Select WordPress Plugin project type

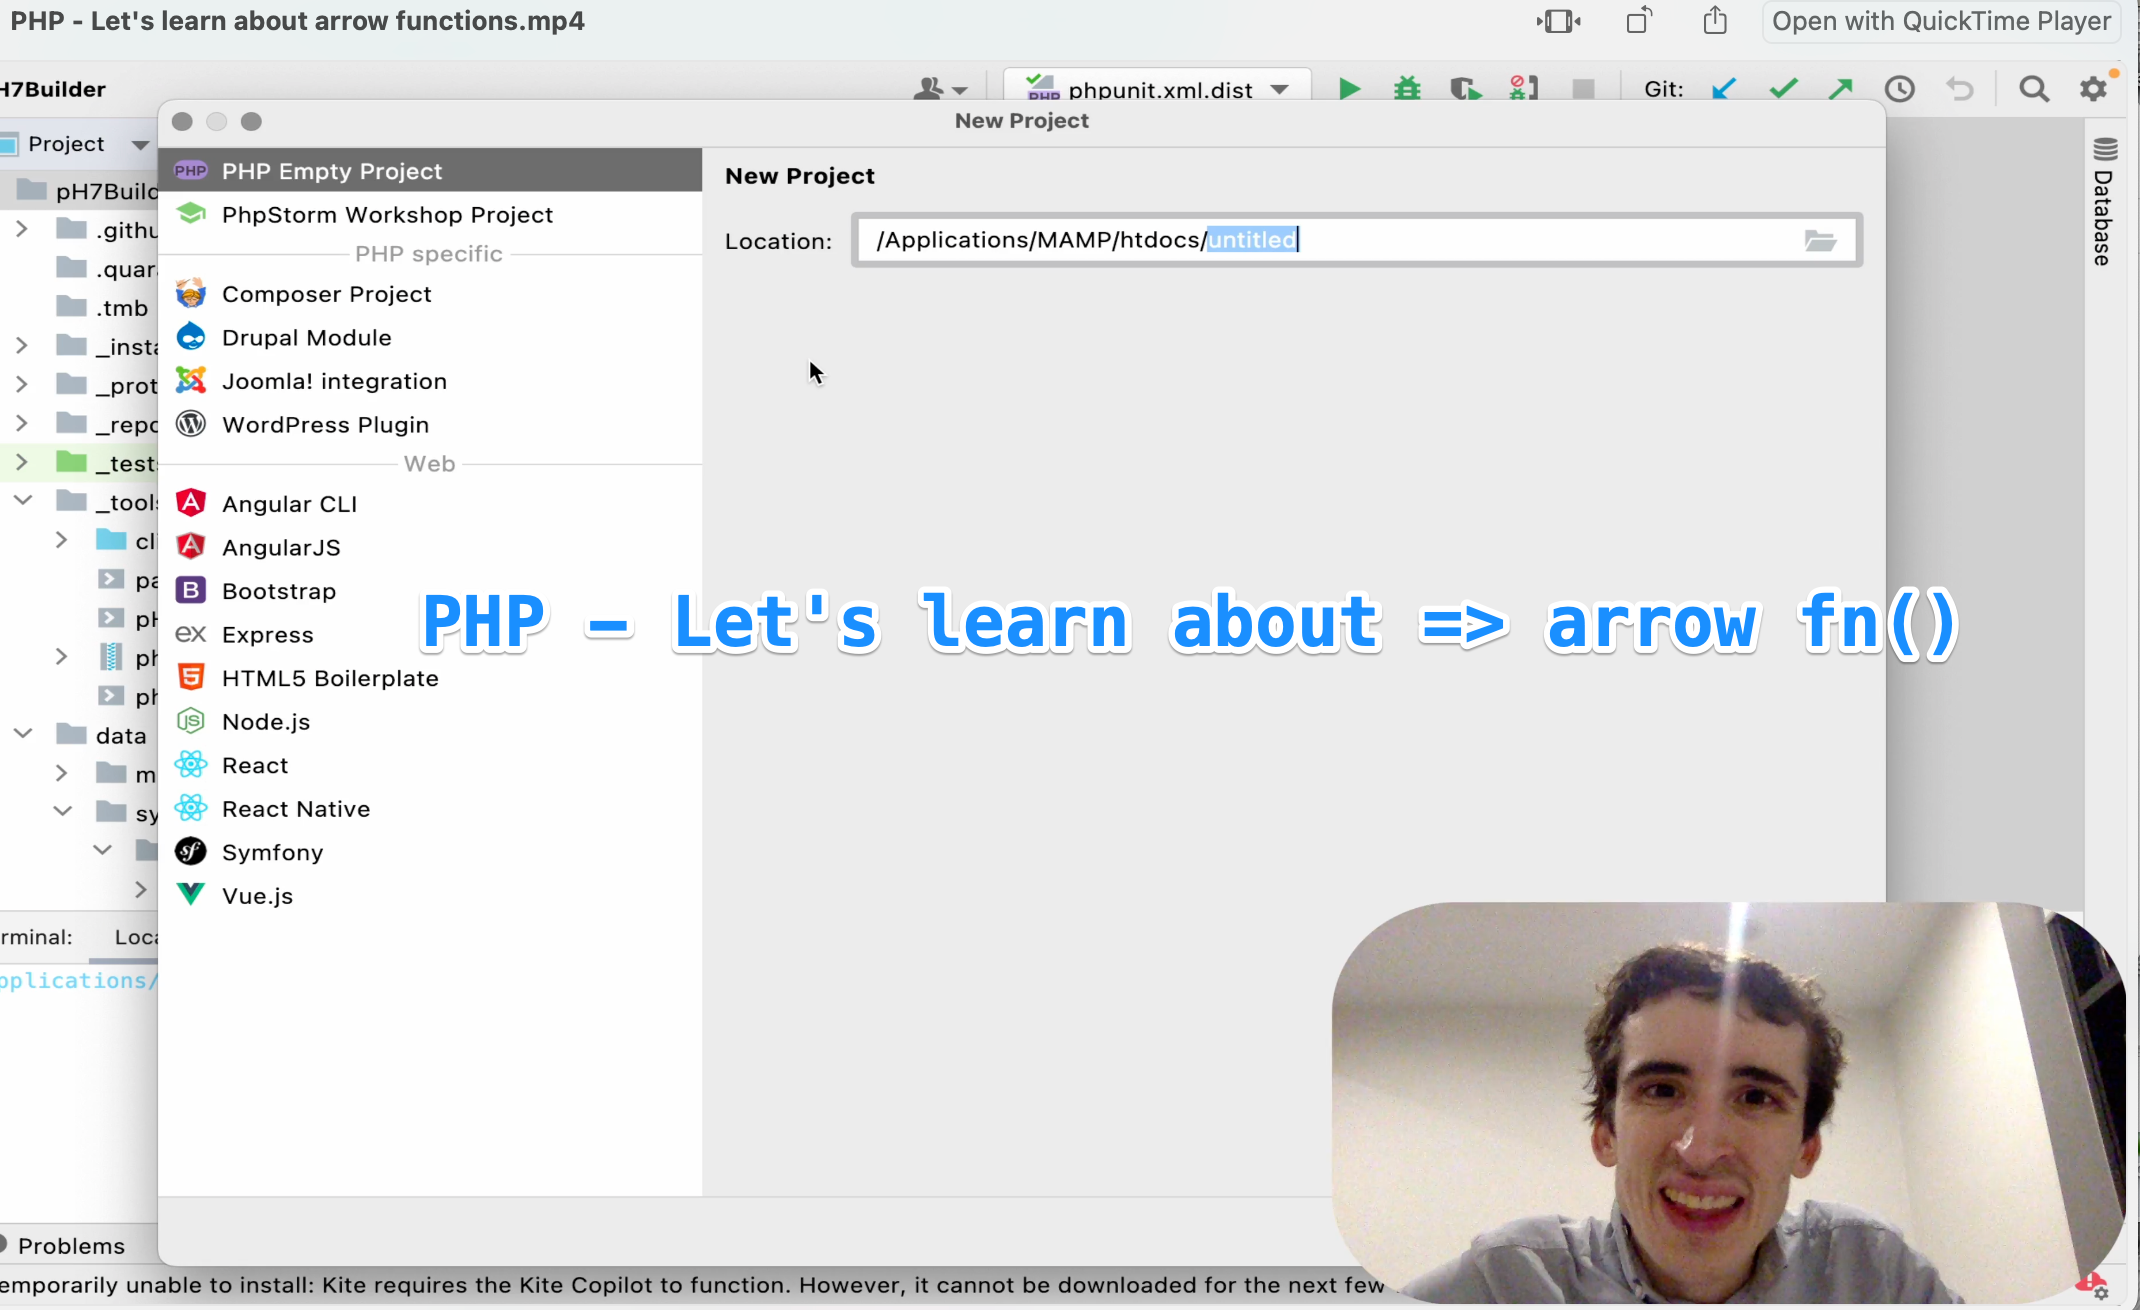430,425
